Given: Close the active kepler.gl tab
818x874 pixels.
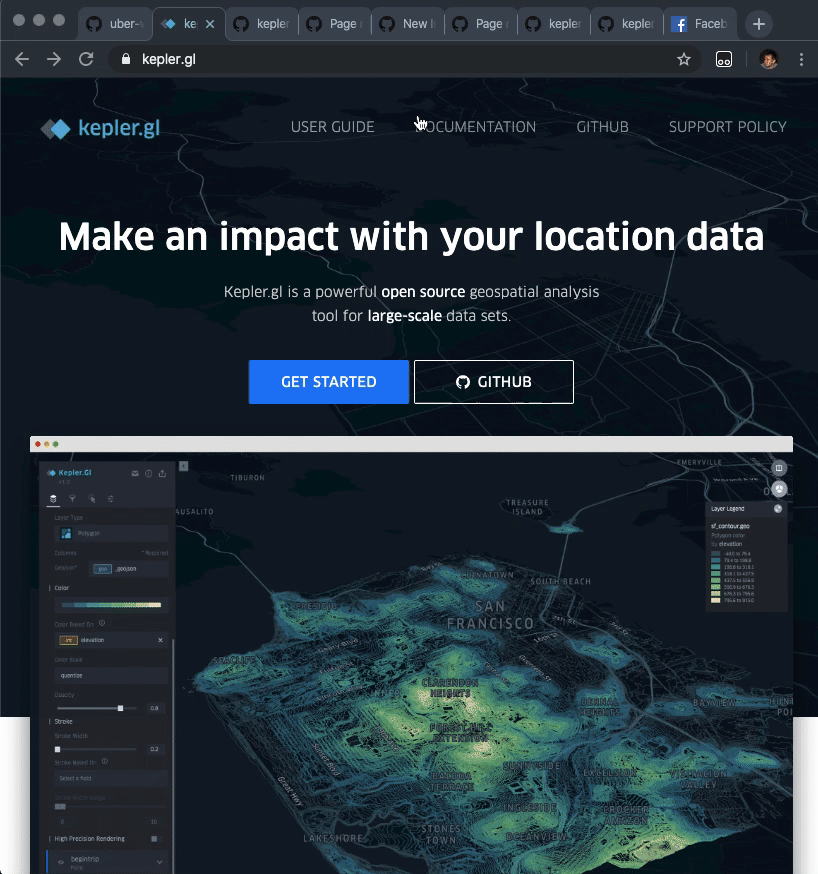Looking at the screenshot, I should (x=210, y=24).
